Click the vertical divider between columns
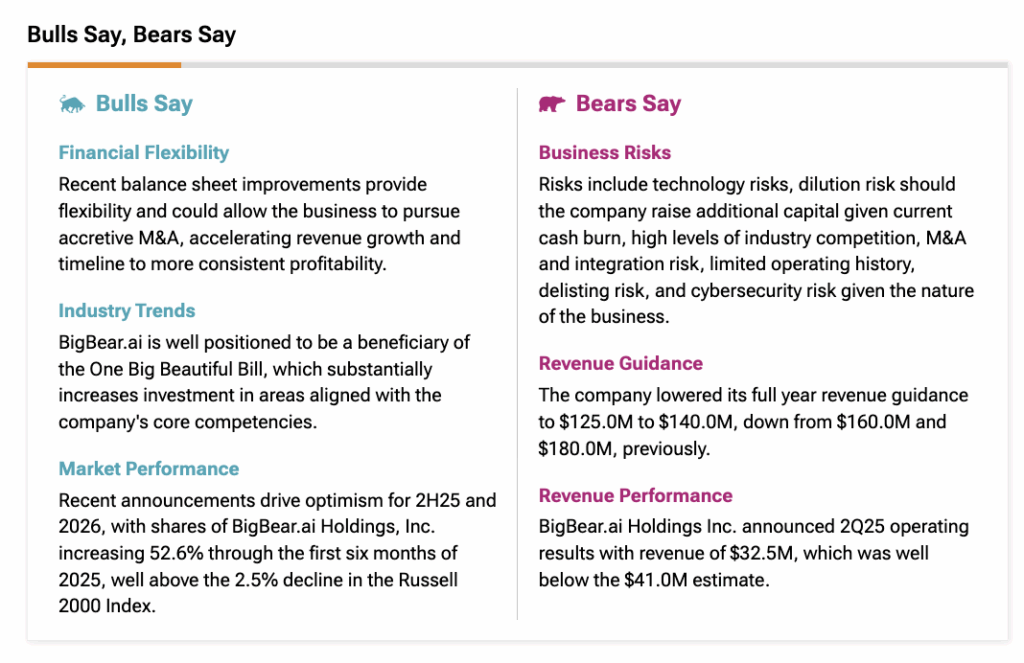 pos(517,350)
